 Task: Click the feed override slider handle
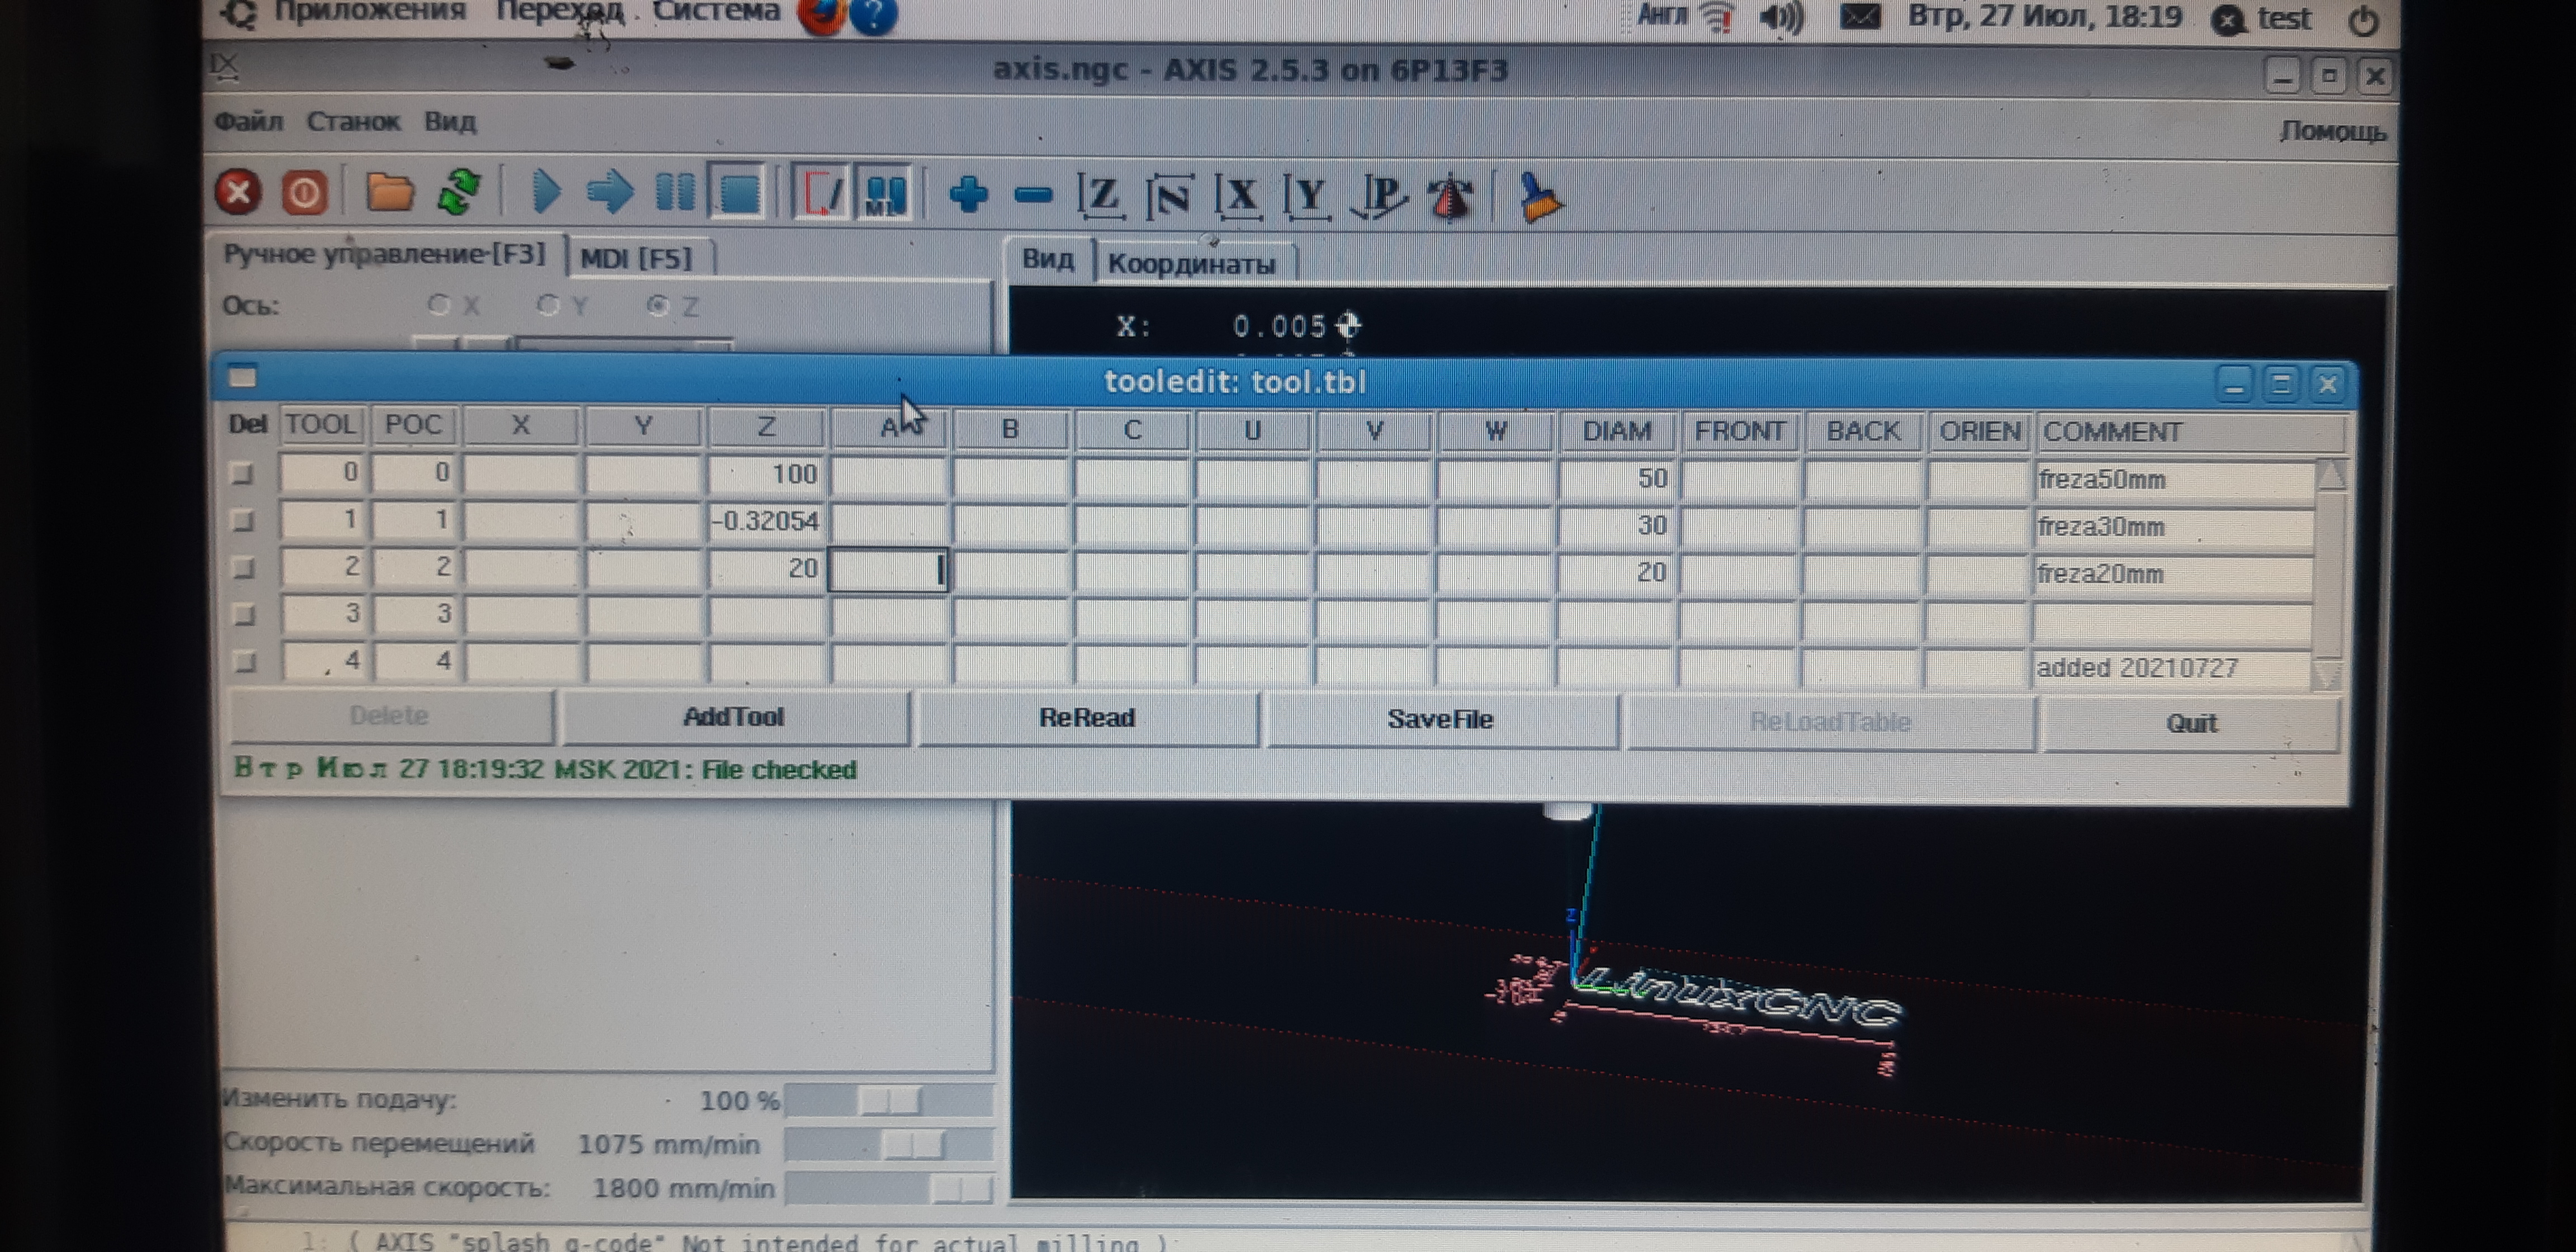889,1100
